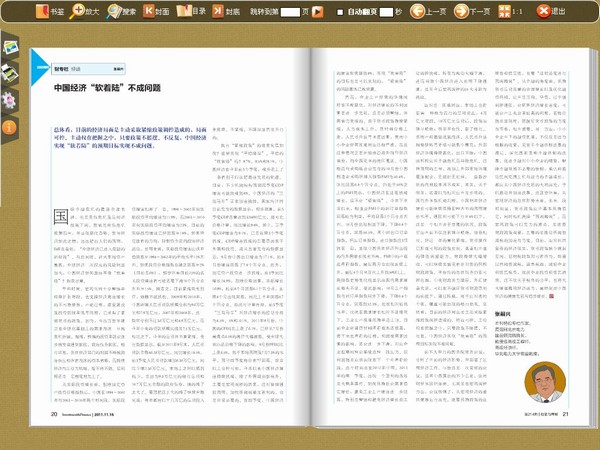Screen dimensions: 600x450
Task: Open settings gear in left sidebar
Action: tap(9, 101)
